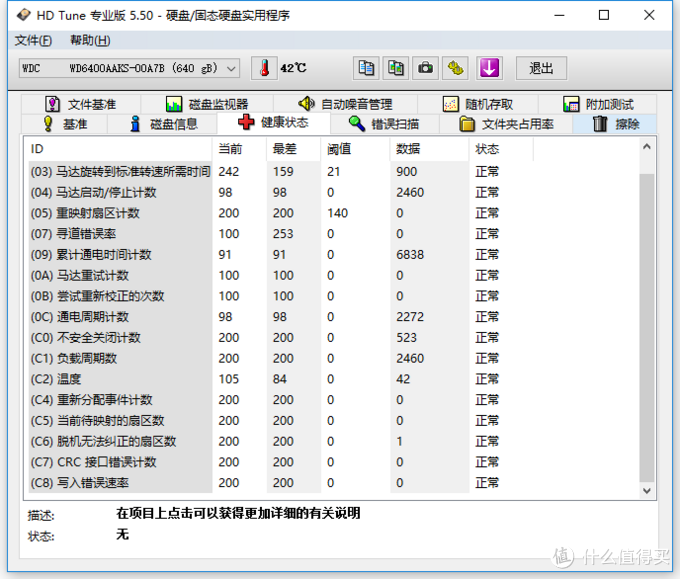
Task: Select the (C2) 温度 row
Action: (x=118, y=379)
